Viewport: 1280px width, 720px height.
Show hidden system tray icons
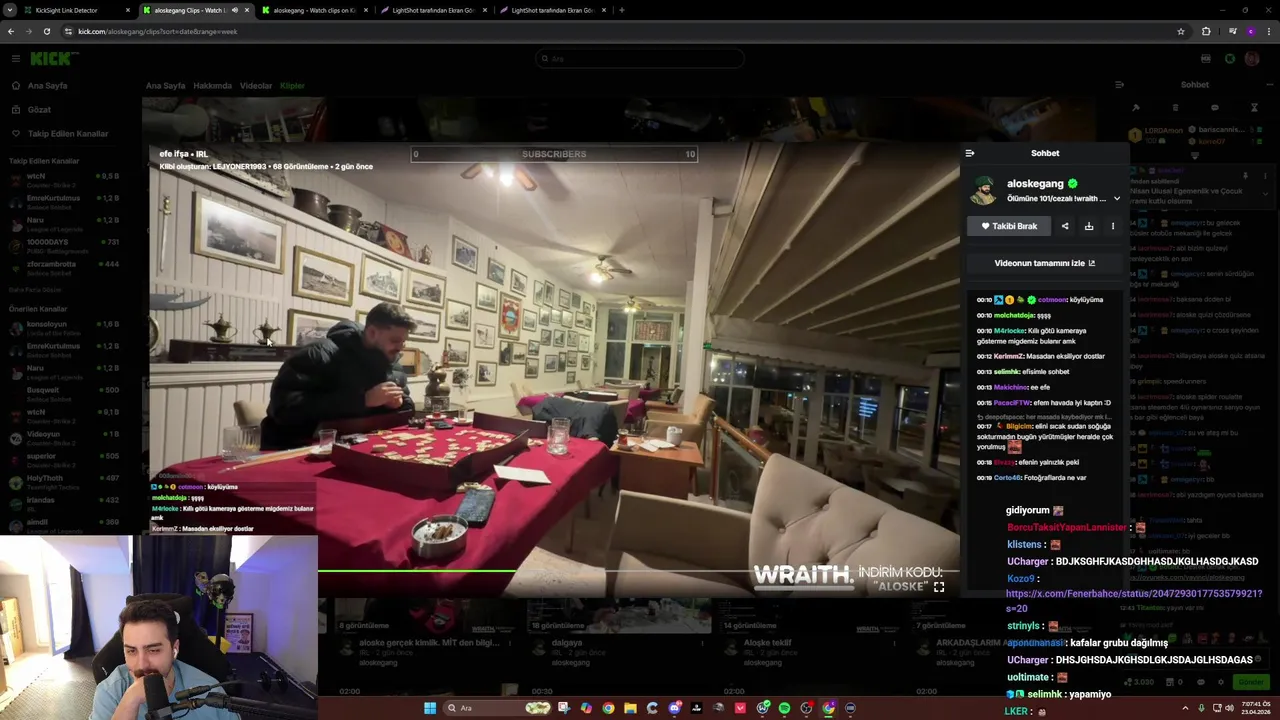[x=1187, y=709]
